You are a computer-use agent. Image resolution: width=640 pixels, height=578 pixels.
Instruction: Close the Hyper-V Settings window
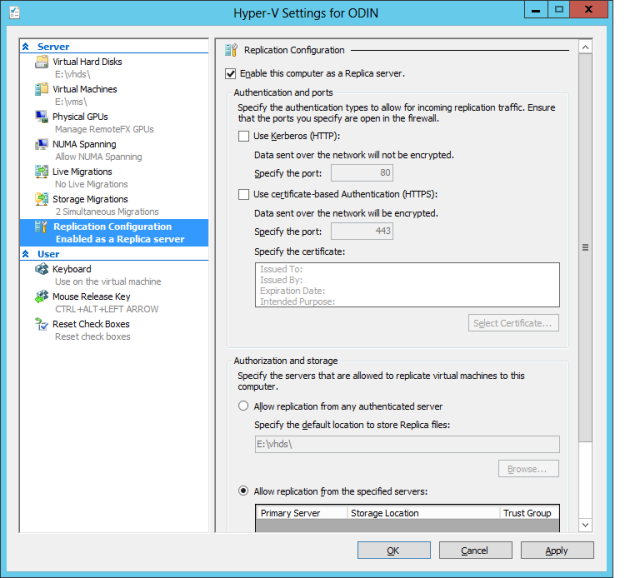pyautogui.click(x=588, y=10)
